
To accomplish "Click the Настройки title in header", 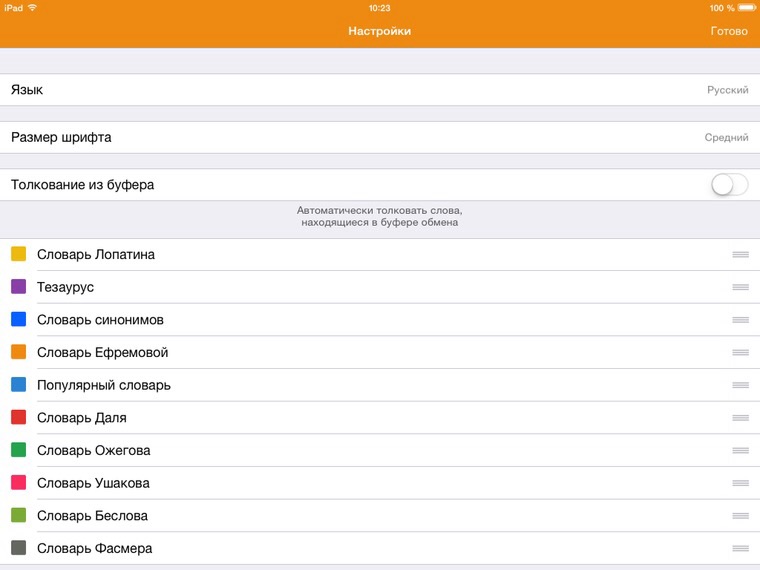I will pos(380,31).
